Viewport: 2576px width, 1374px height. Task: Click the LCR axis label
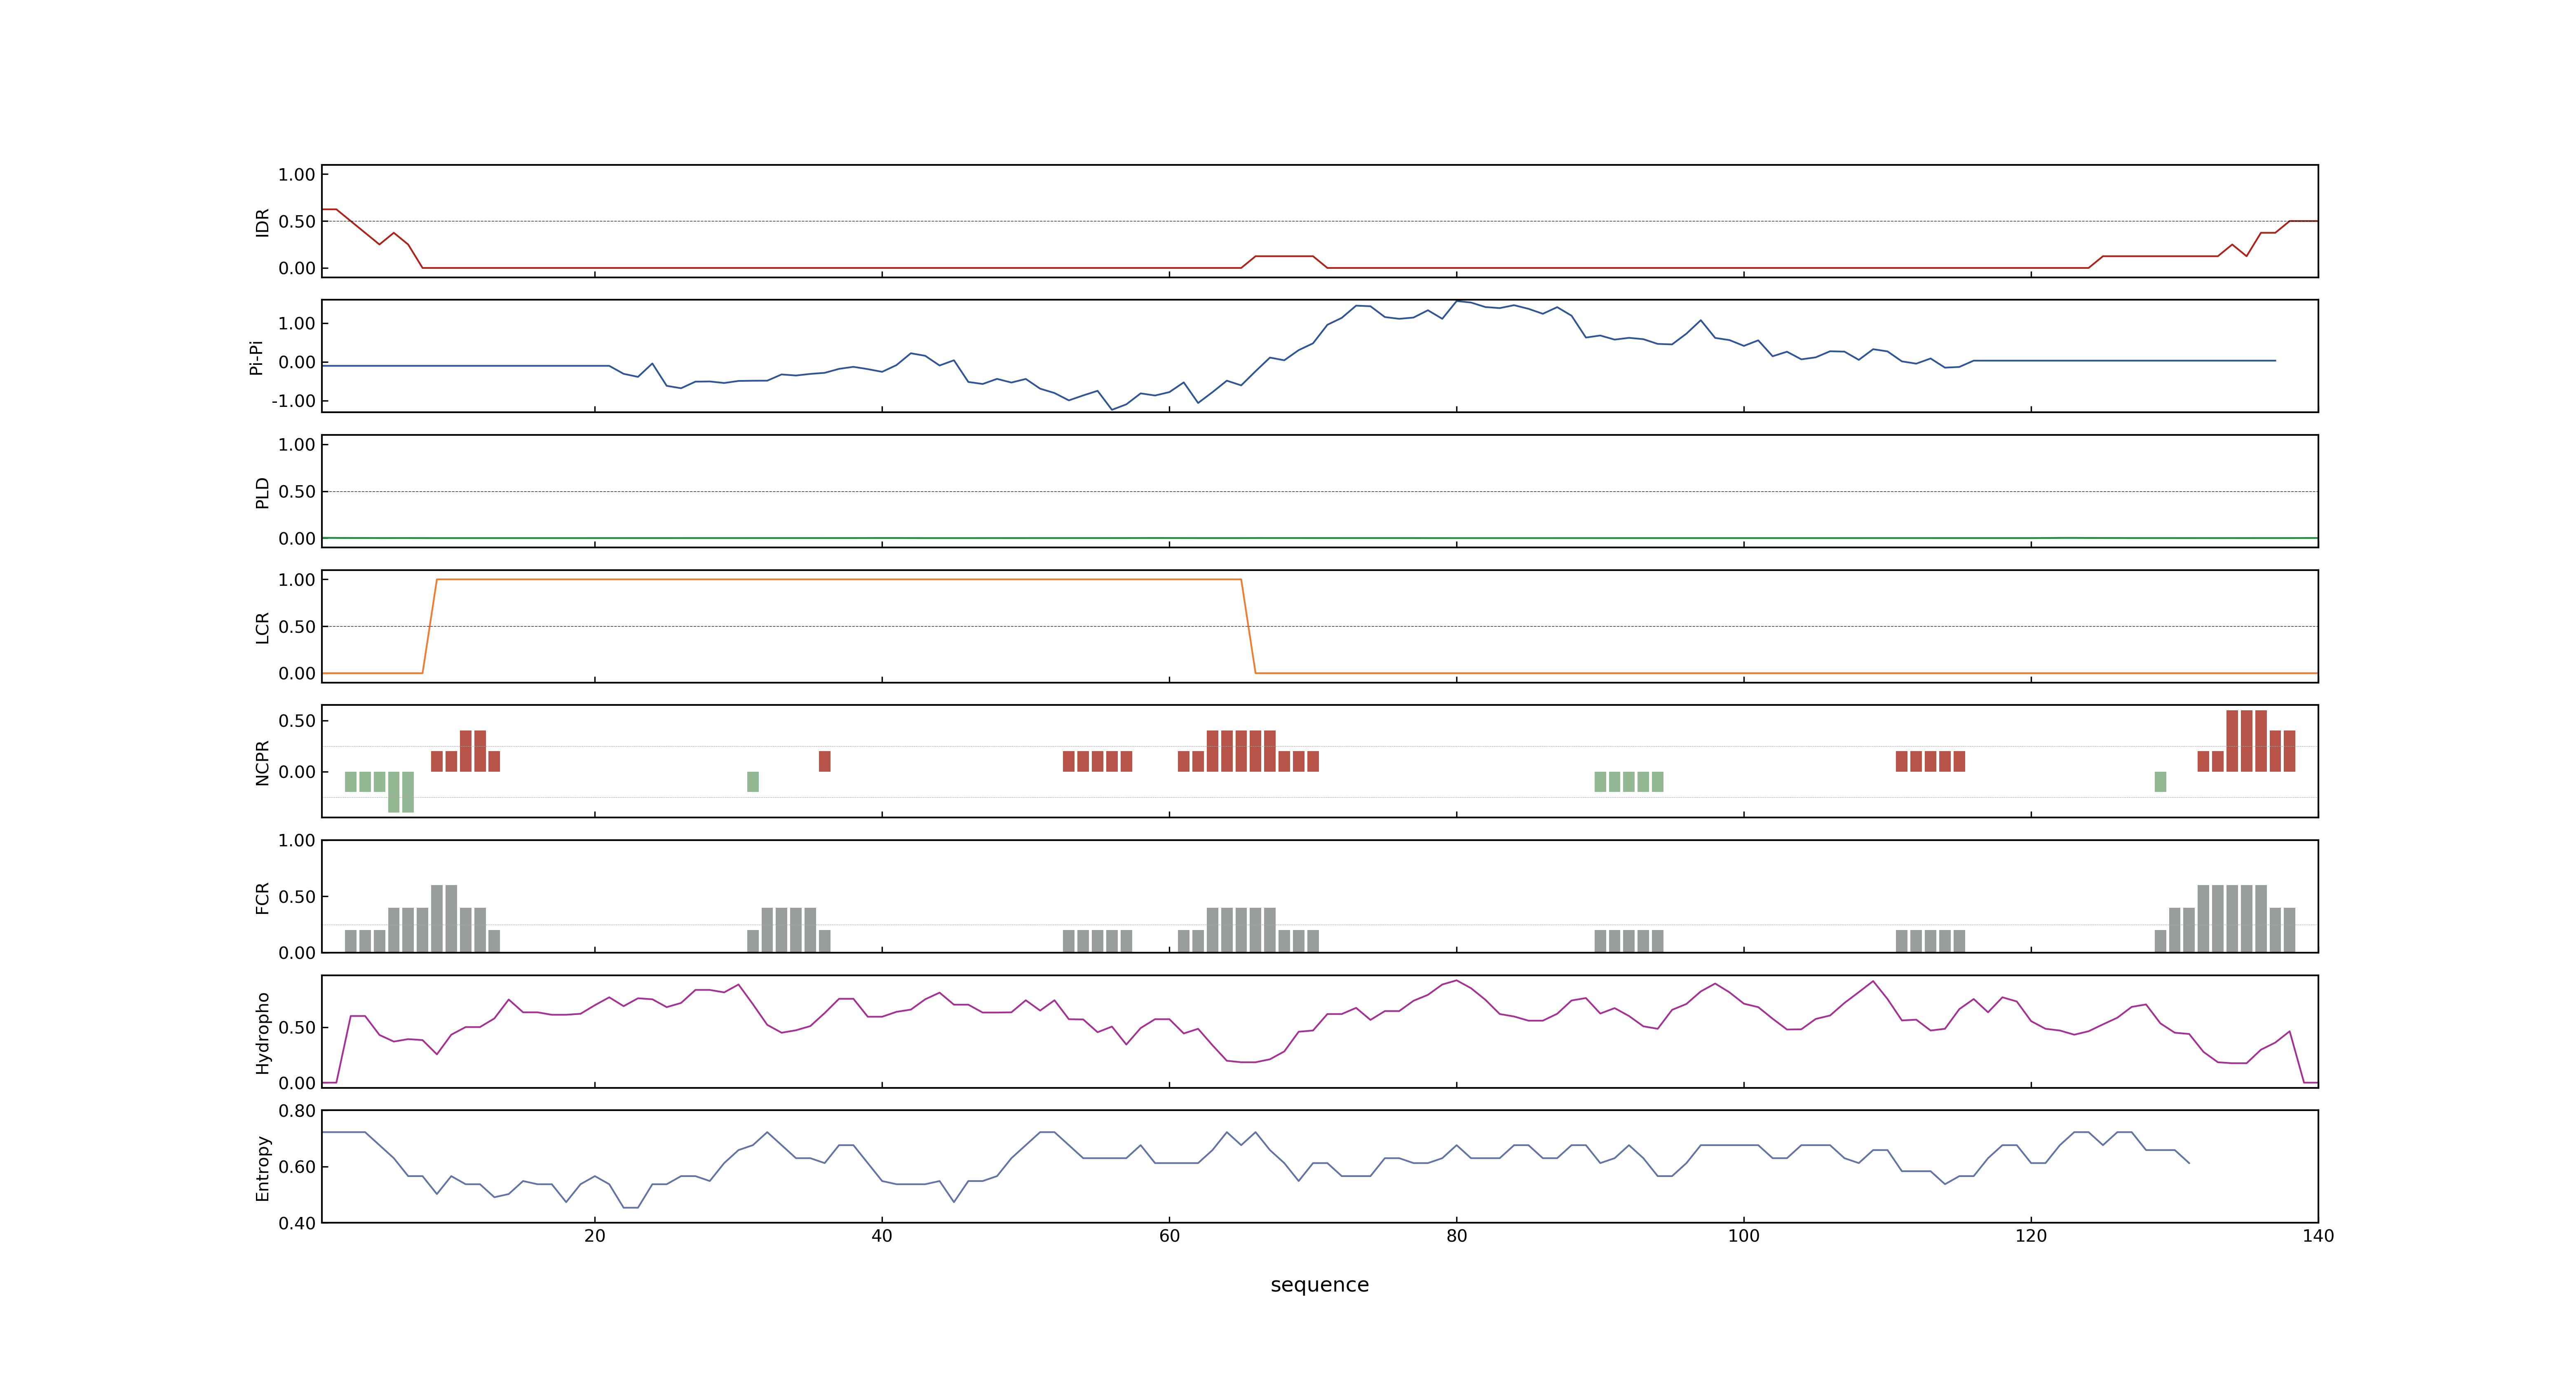click(262, 627)
